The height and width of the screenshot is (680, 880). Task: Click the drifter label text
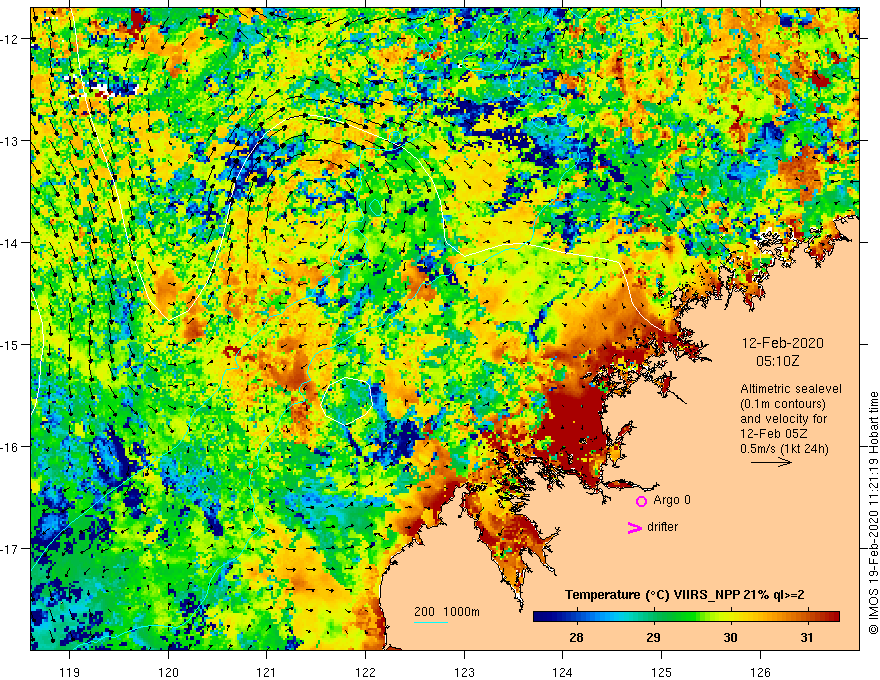[x=662, y=527]
